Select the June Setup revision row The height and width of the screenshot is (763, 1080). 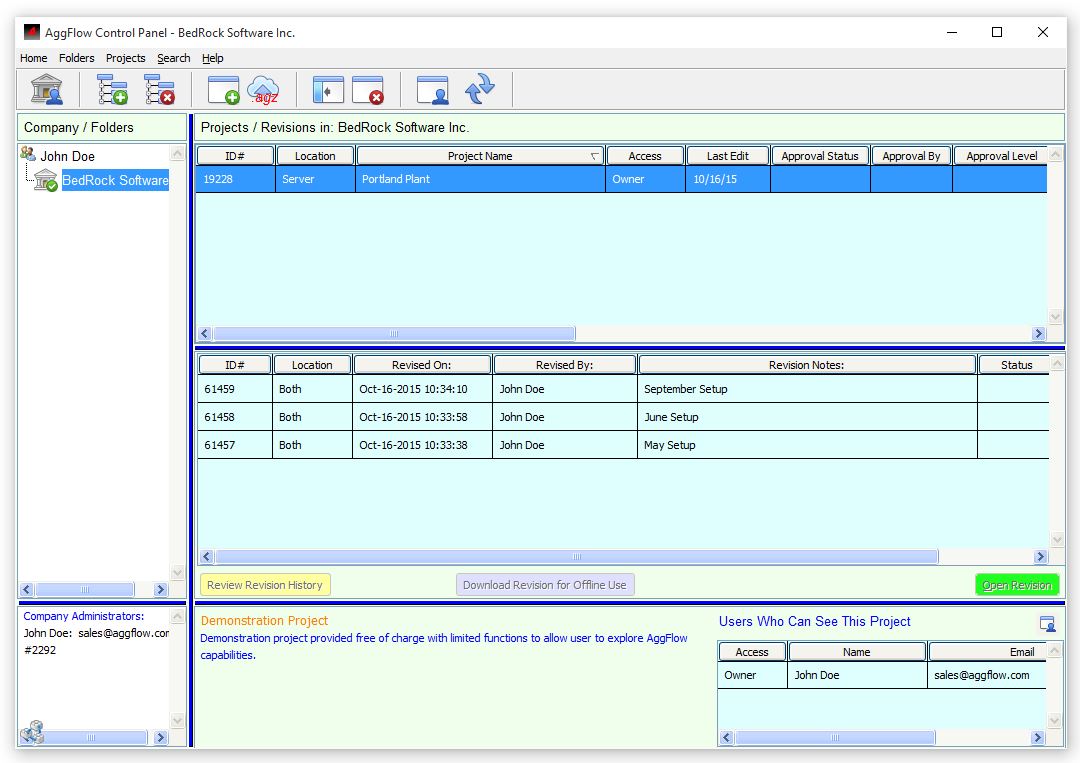tap(671, 417)
